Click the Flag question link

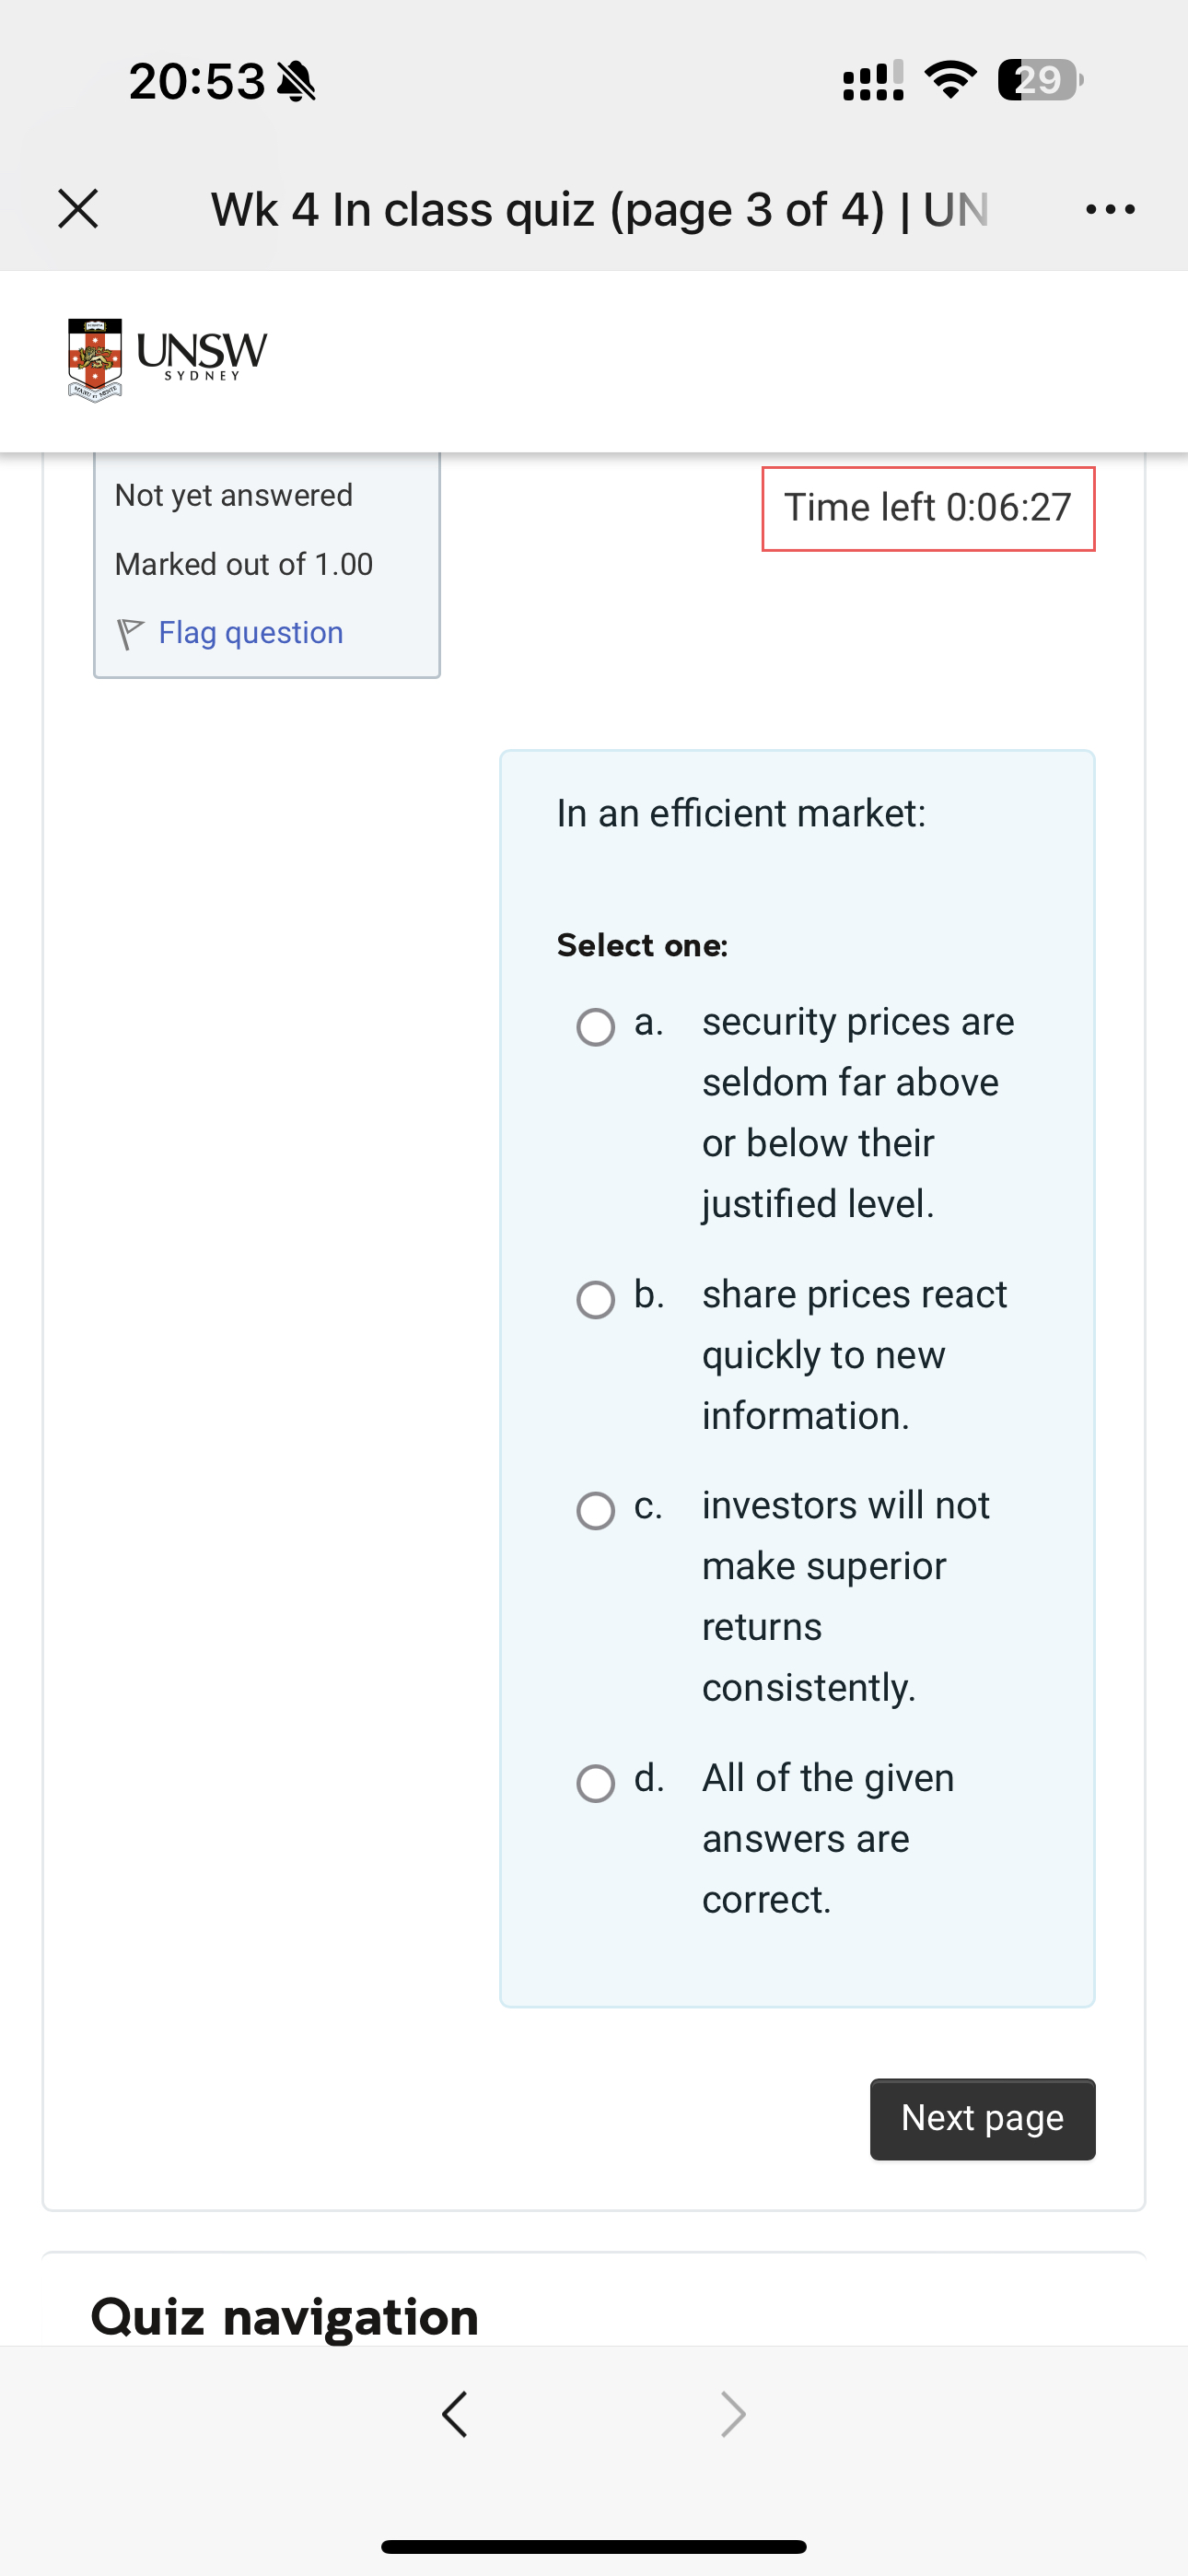click(x=249, y=631)
